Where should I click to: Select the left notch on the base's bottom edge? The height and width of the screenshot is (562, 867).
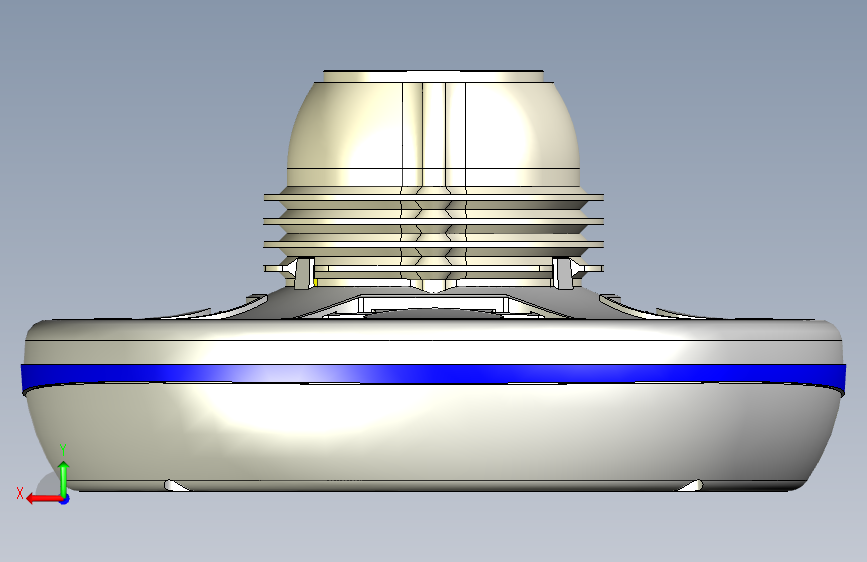pyautogui.click(x=176, y=486)
